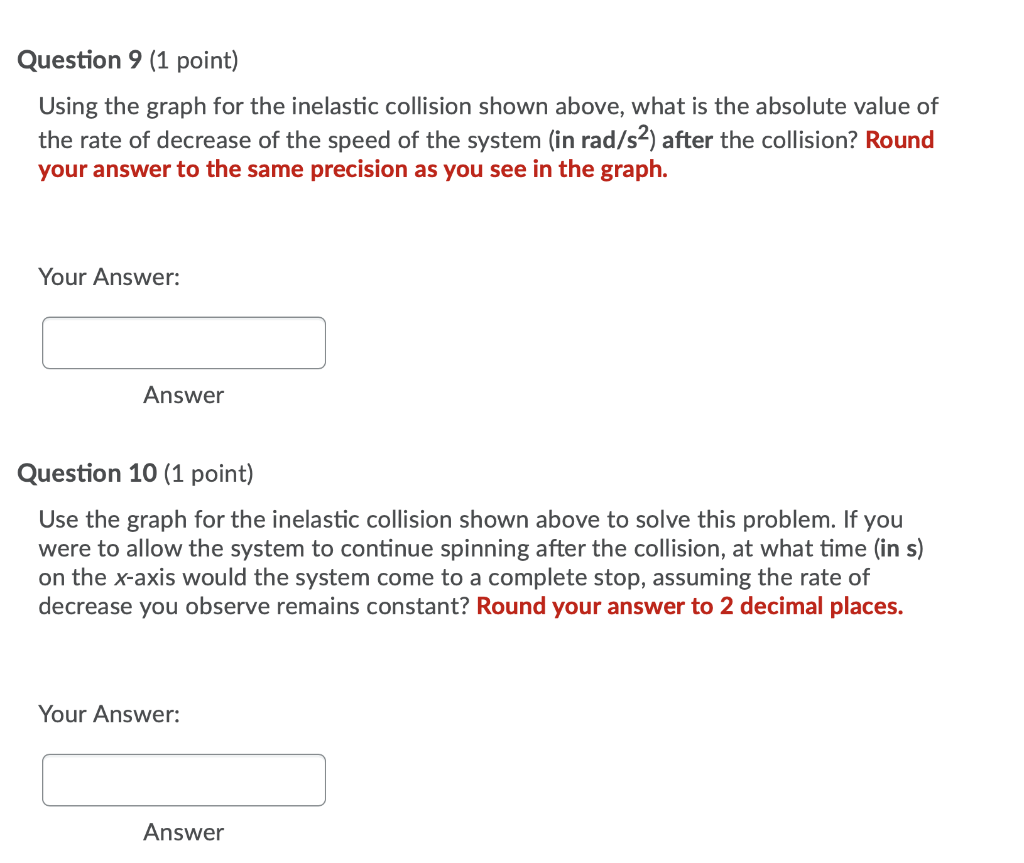Click the (1 point) label beside Question 10
The image size is (1024, 863).
[208, 473]
